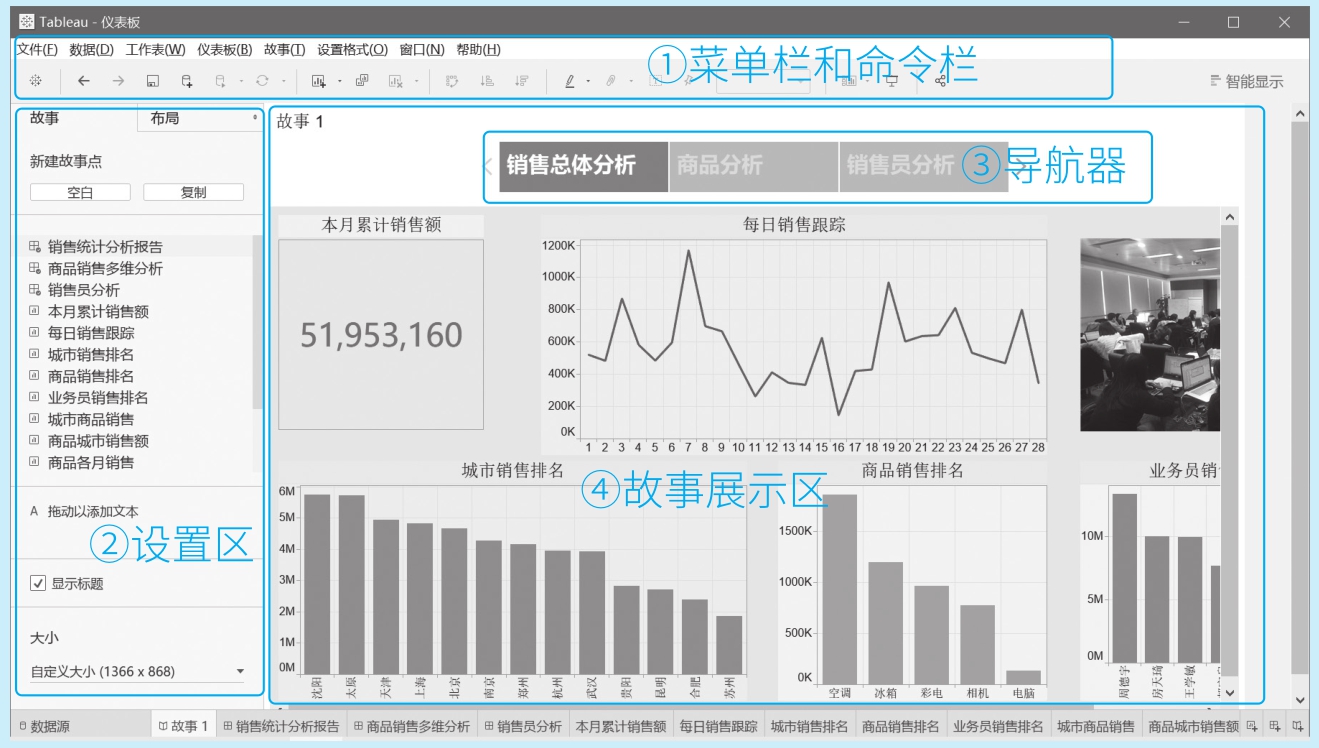Open the 自定义大小 size dropdown
Screen dimensions: 1319x748
pyautogui.click(x=240, y=672)
